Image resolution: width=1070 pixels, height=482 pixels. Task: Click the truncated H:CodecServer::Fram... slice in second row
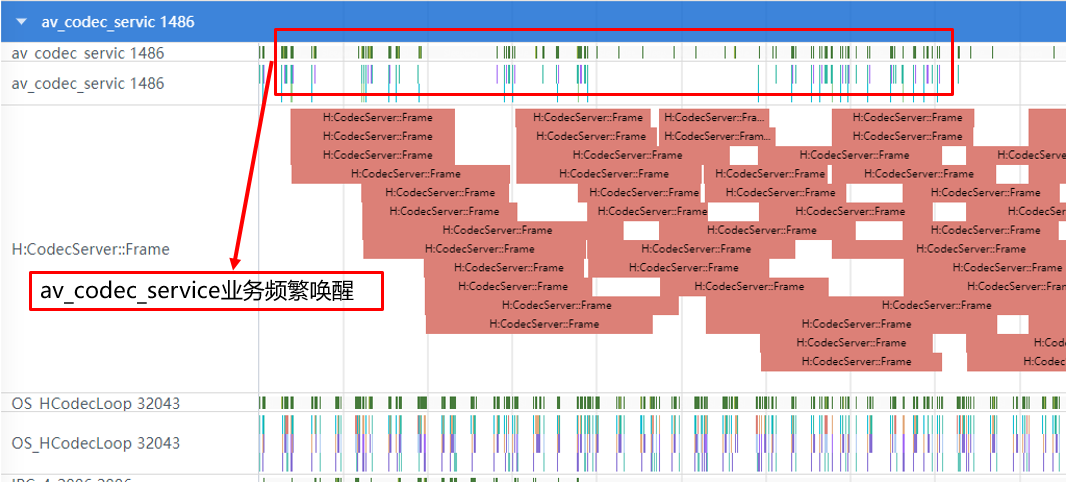click(717, 136)
